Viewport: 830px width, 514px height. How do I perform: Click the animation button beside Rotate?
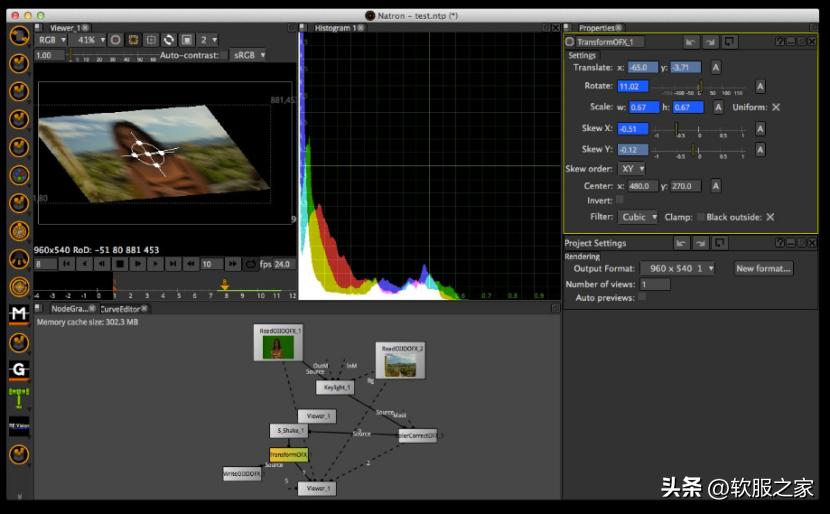pyautogui.click(x=760, y=87)
